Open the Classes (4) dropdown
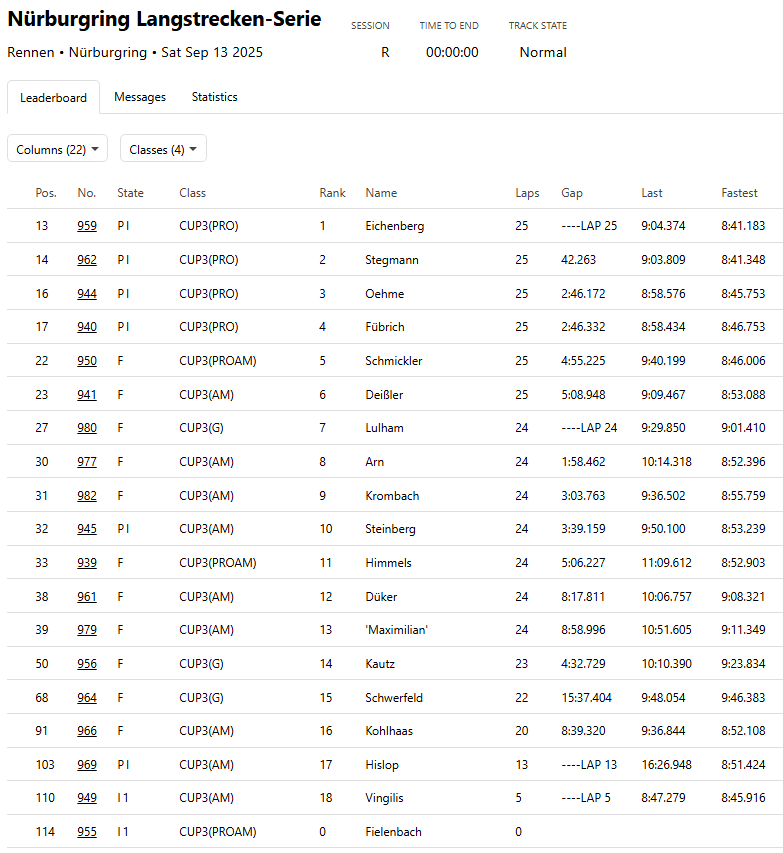783x853 pixels. coord(163,149)
